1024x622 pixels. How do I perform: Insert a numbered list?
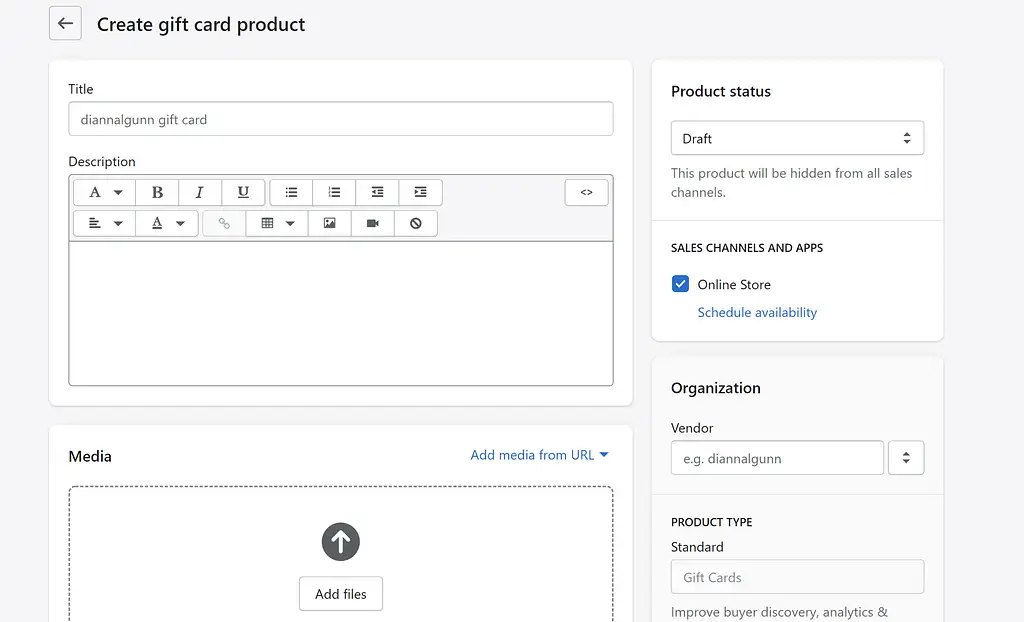(334, 192)
